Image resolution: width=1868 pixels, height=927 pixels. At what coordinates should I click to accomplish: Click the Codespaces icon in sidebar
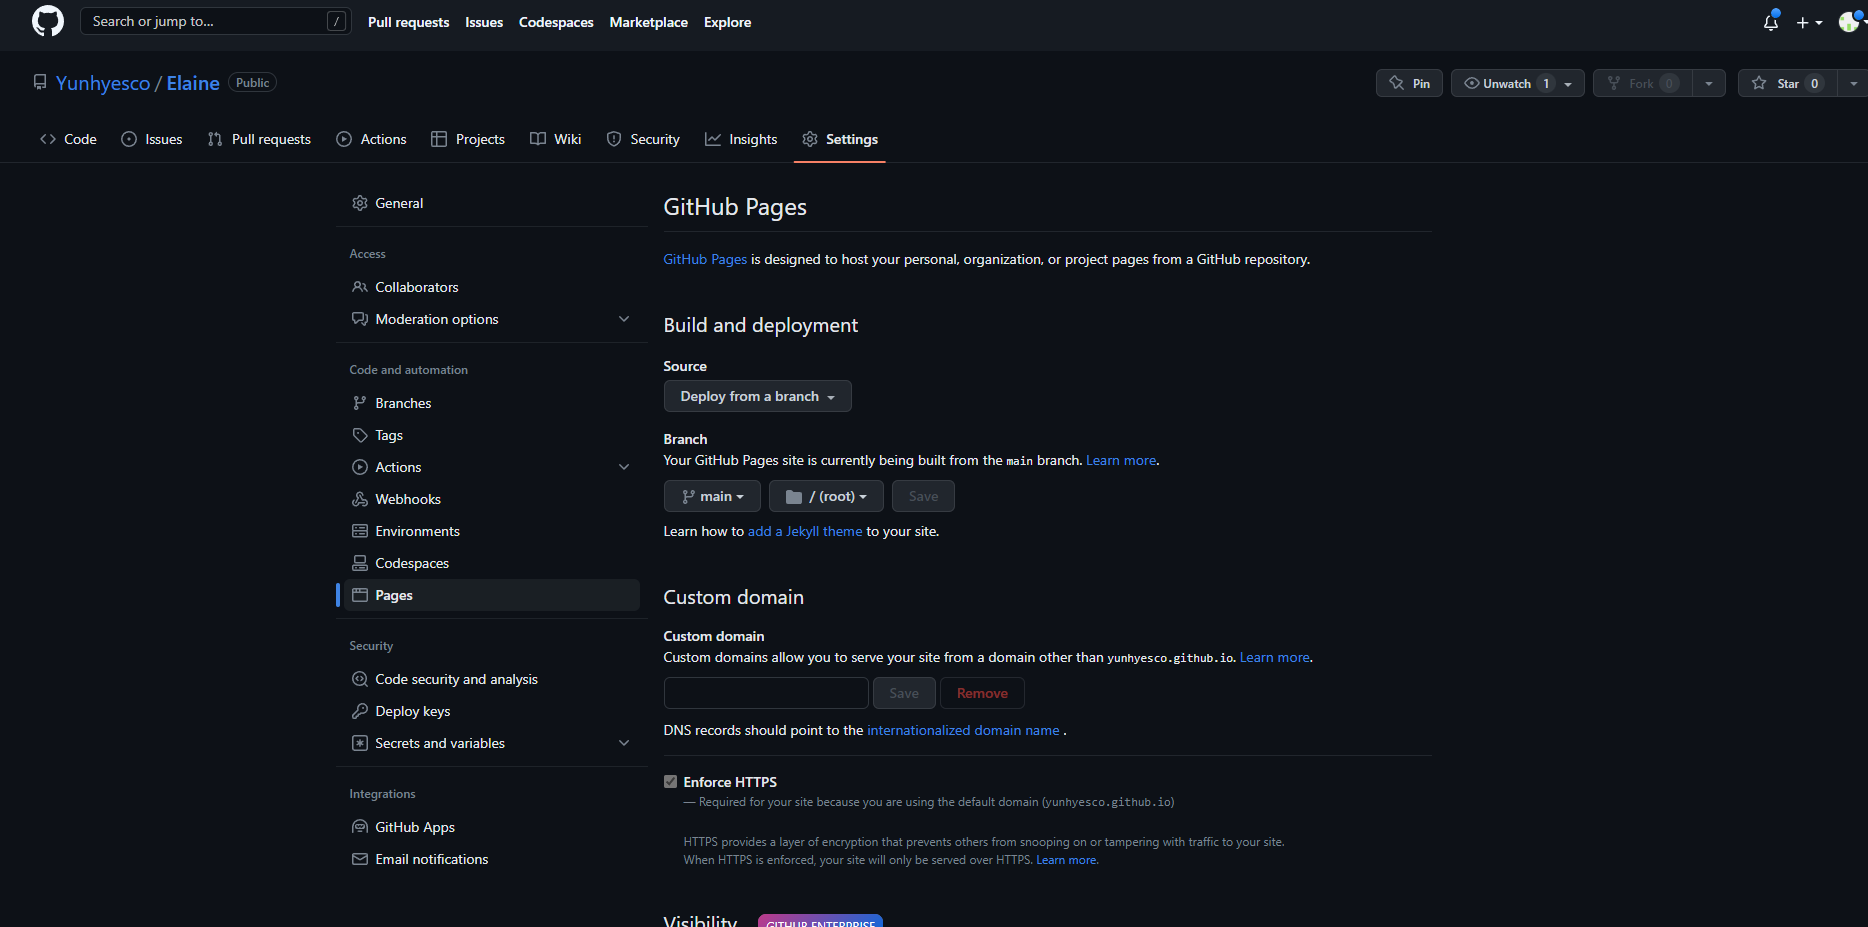pyautogui.click(x=360, y=563)
